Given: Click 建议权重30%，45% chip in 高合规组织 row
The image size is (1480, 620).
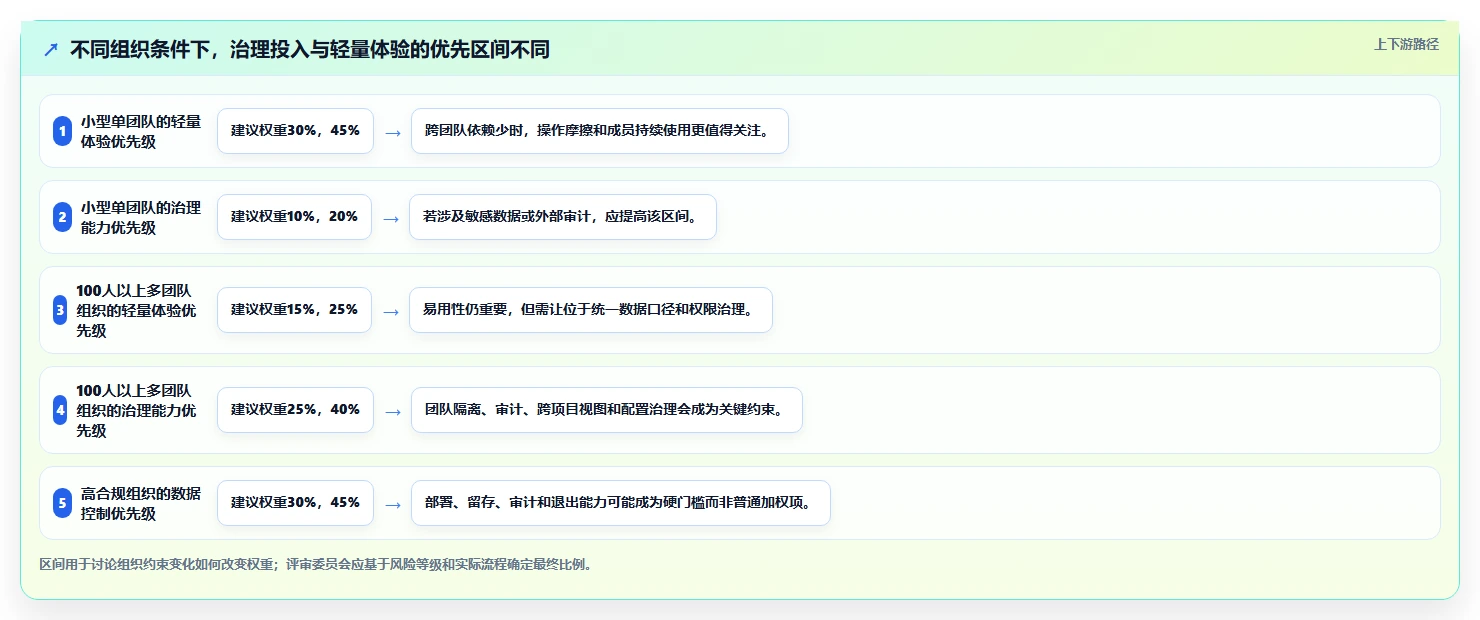Looking at the screenshot, I should click(x=295, y=503).
